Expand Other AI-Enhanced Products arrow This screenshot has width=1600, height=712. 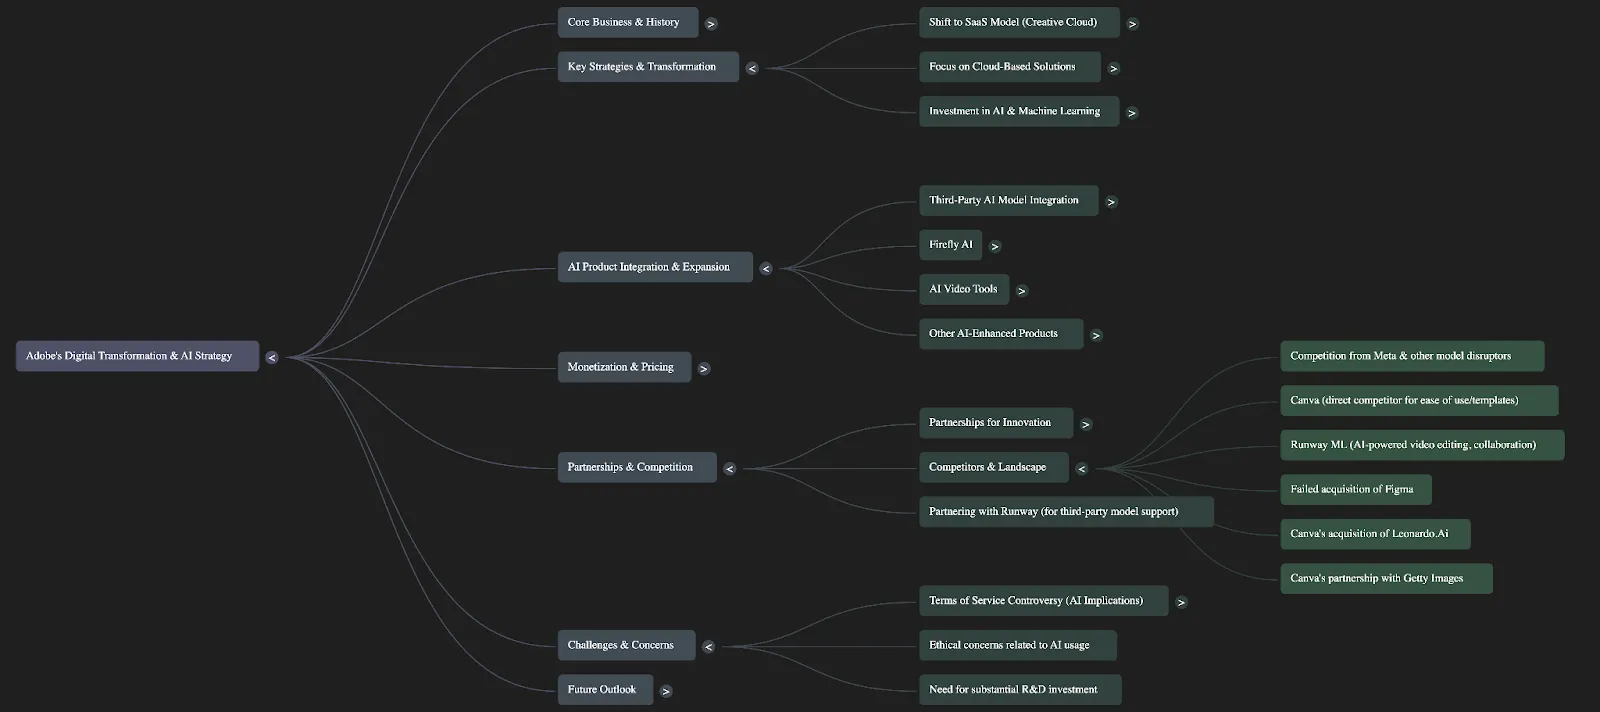(x=1096, y=335)
